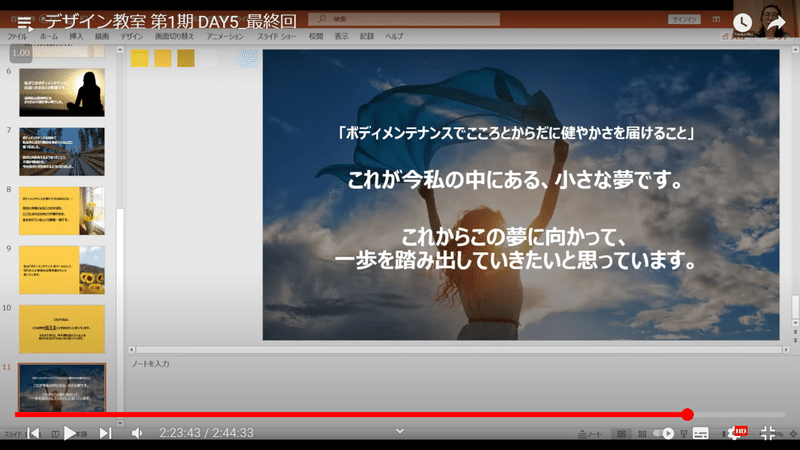800x450 pixels.
Task: Select slide 11 thumbnail
Action: click(x=62, y=387)
